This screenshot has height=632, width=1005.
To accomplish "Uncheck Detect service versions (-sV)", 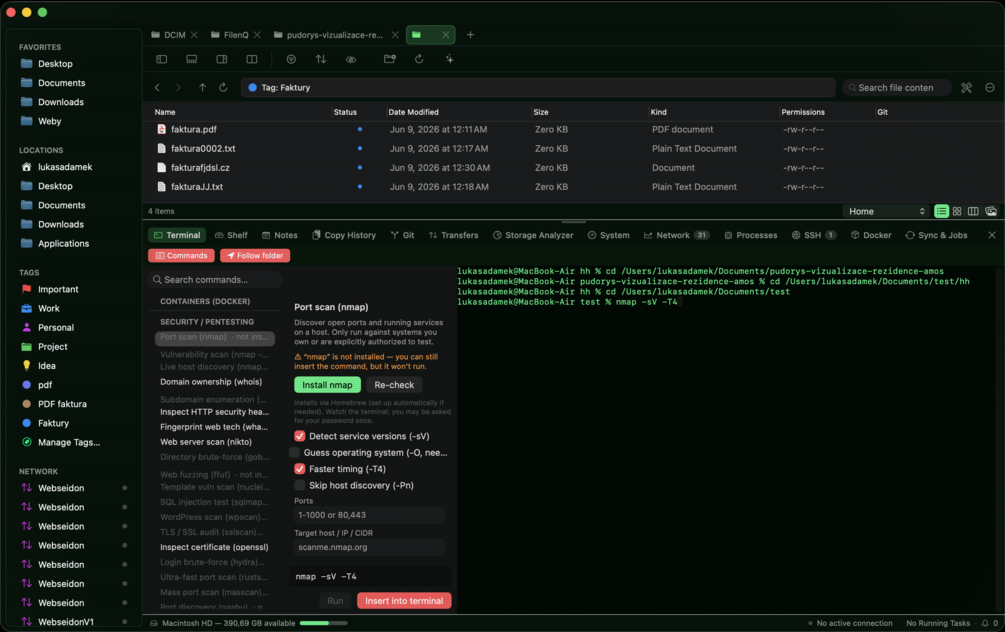I will pyautogui.click(x=299, y=436).
